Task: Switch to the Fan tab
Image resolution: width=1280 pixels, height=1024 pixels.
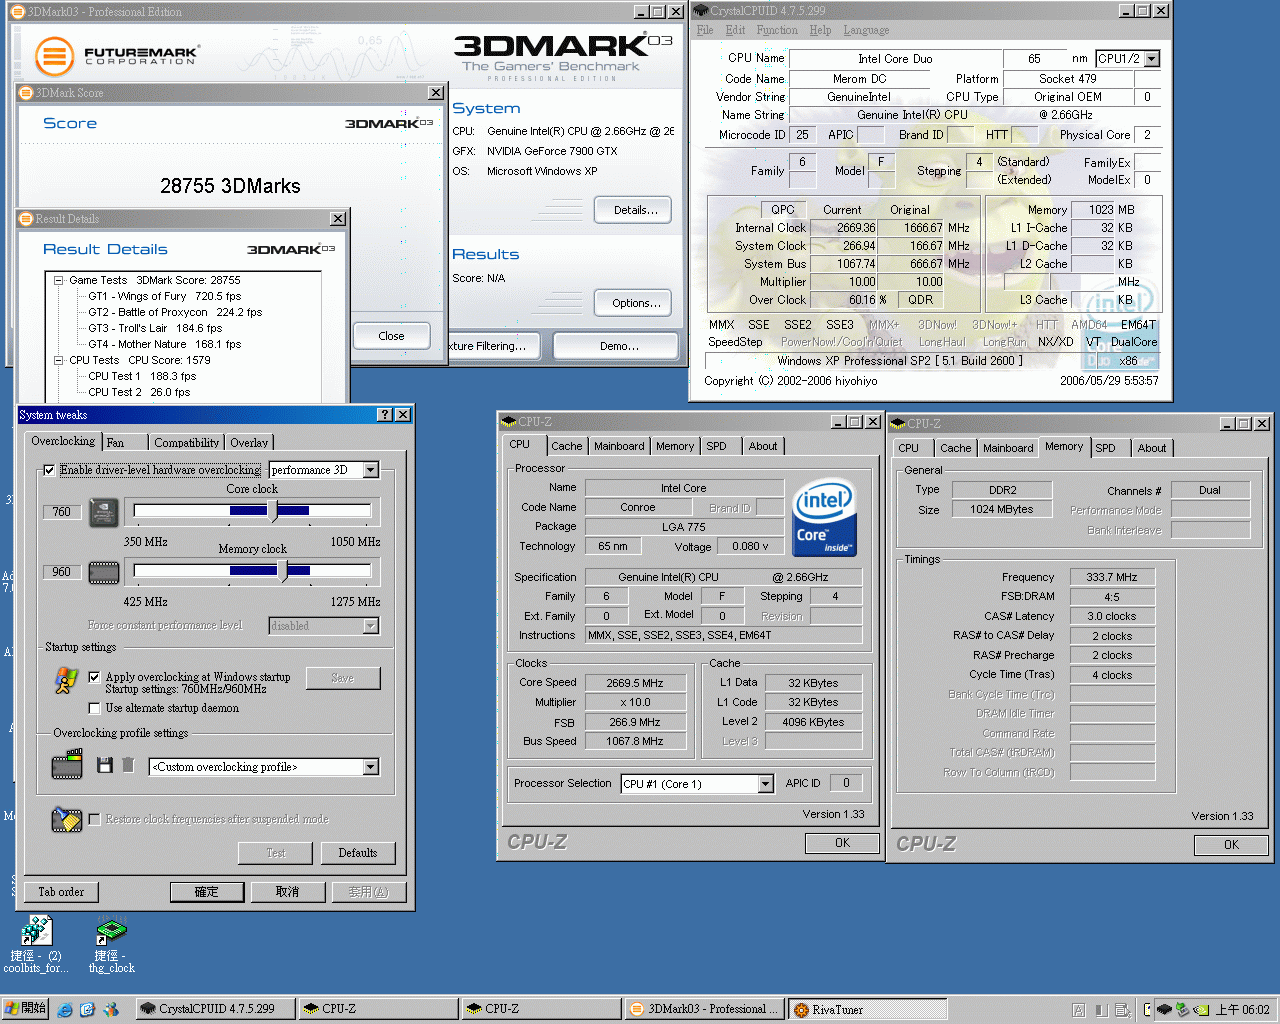Action: [x=116, y=442]
